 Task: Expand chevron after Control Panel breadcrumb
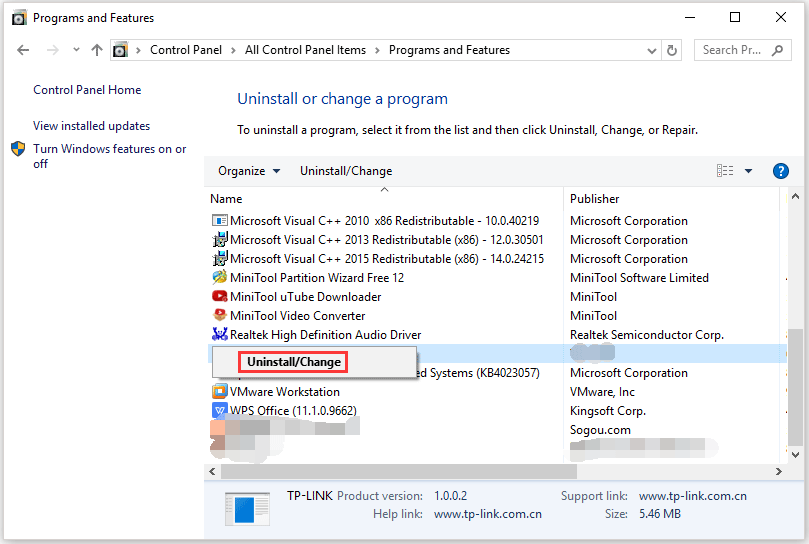(x=234, y=50)
